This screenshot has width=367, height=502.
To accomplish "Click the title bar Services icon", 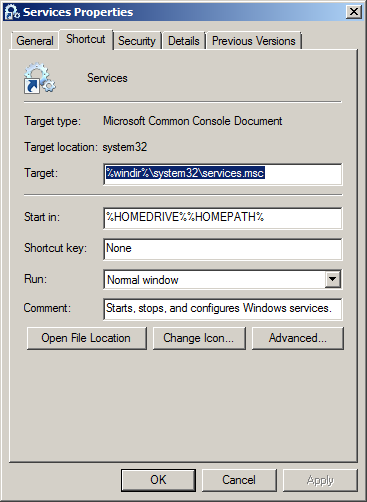I will tap(12, 12).
